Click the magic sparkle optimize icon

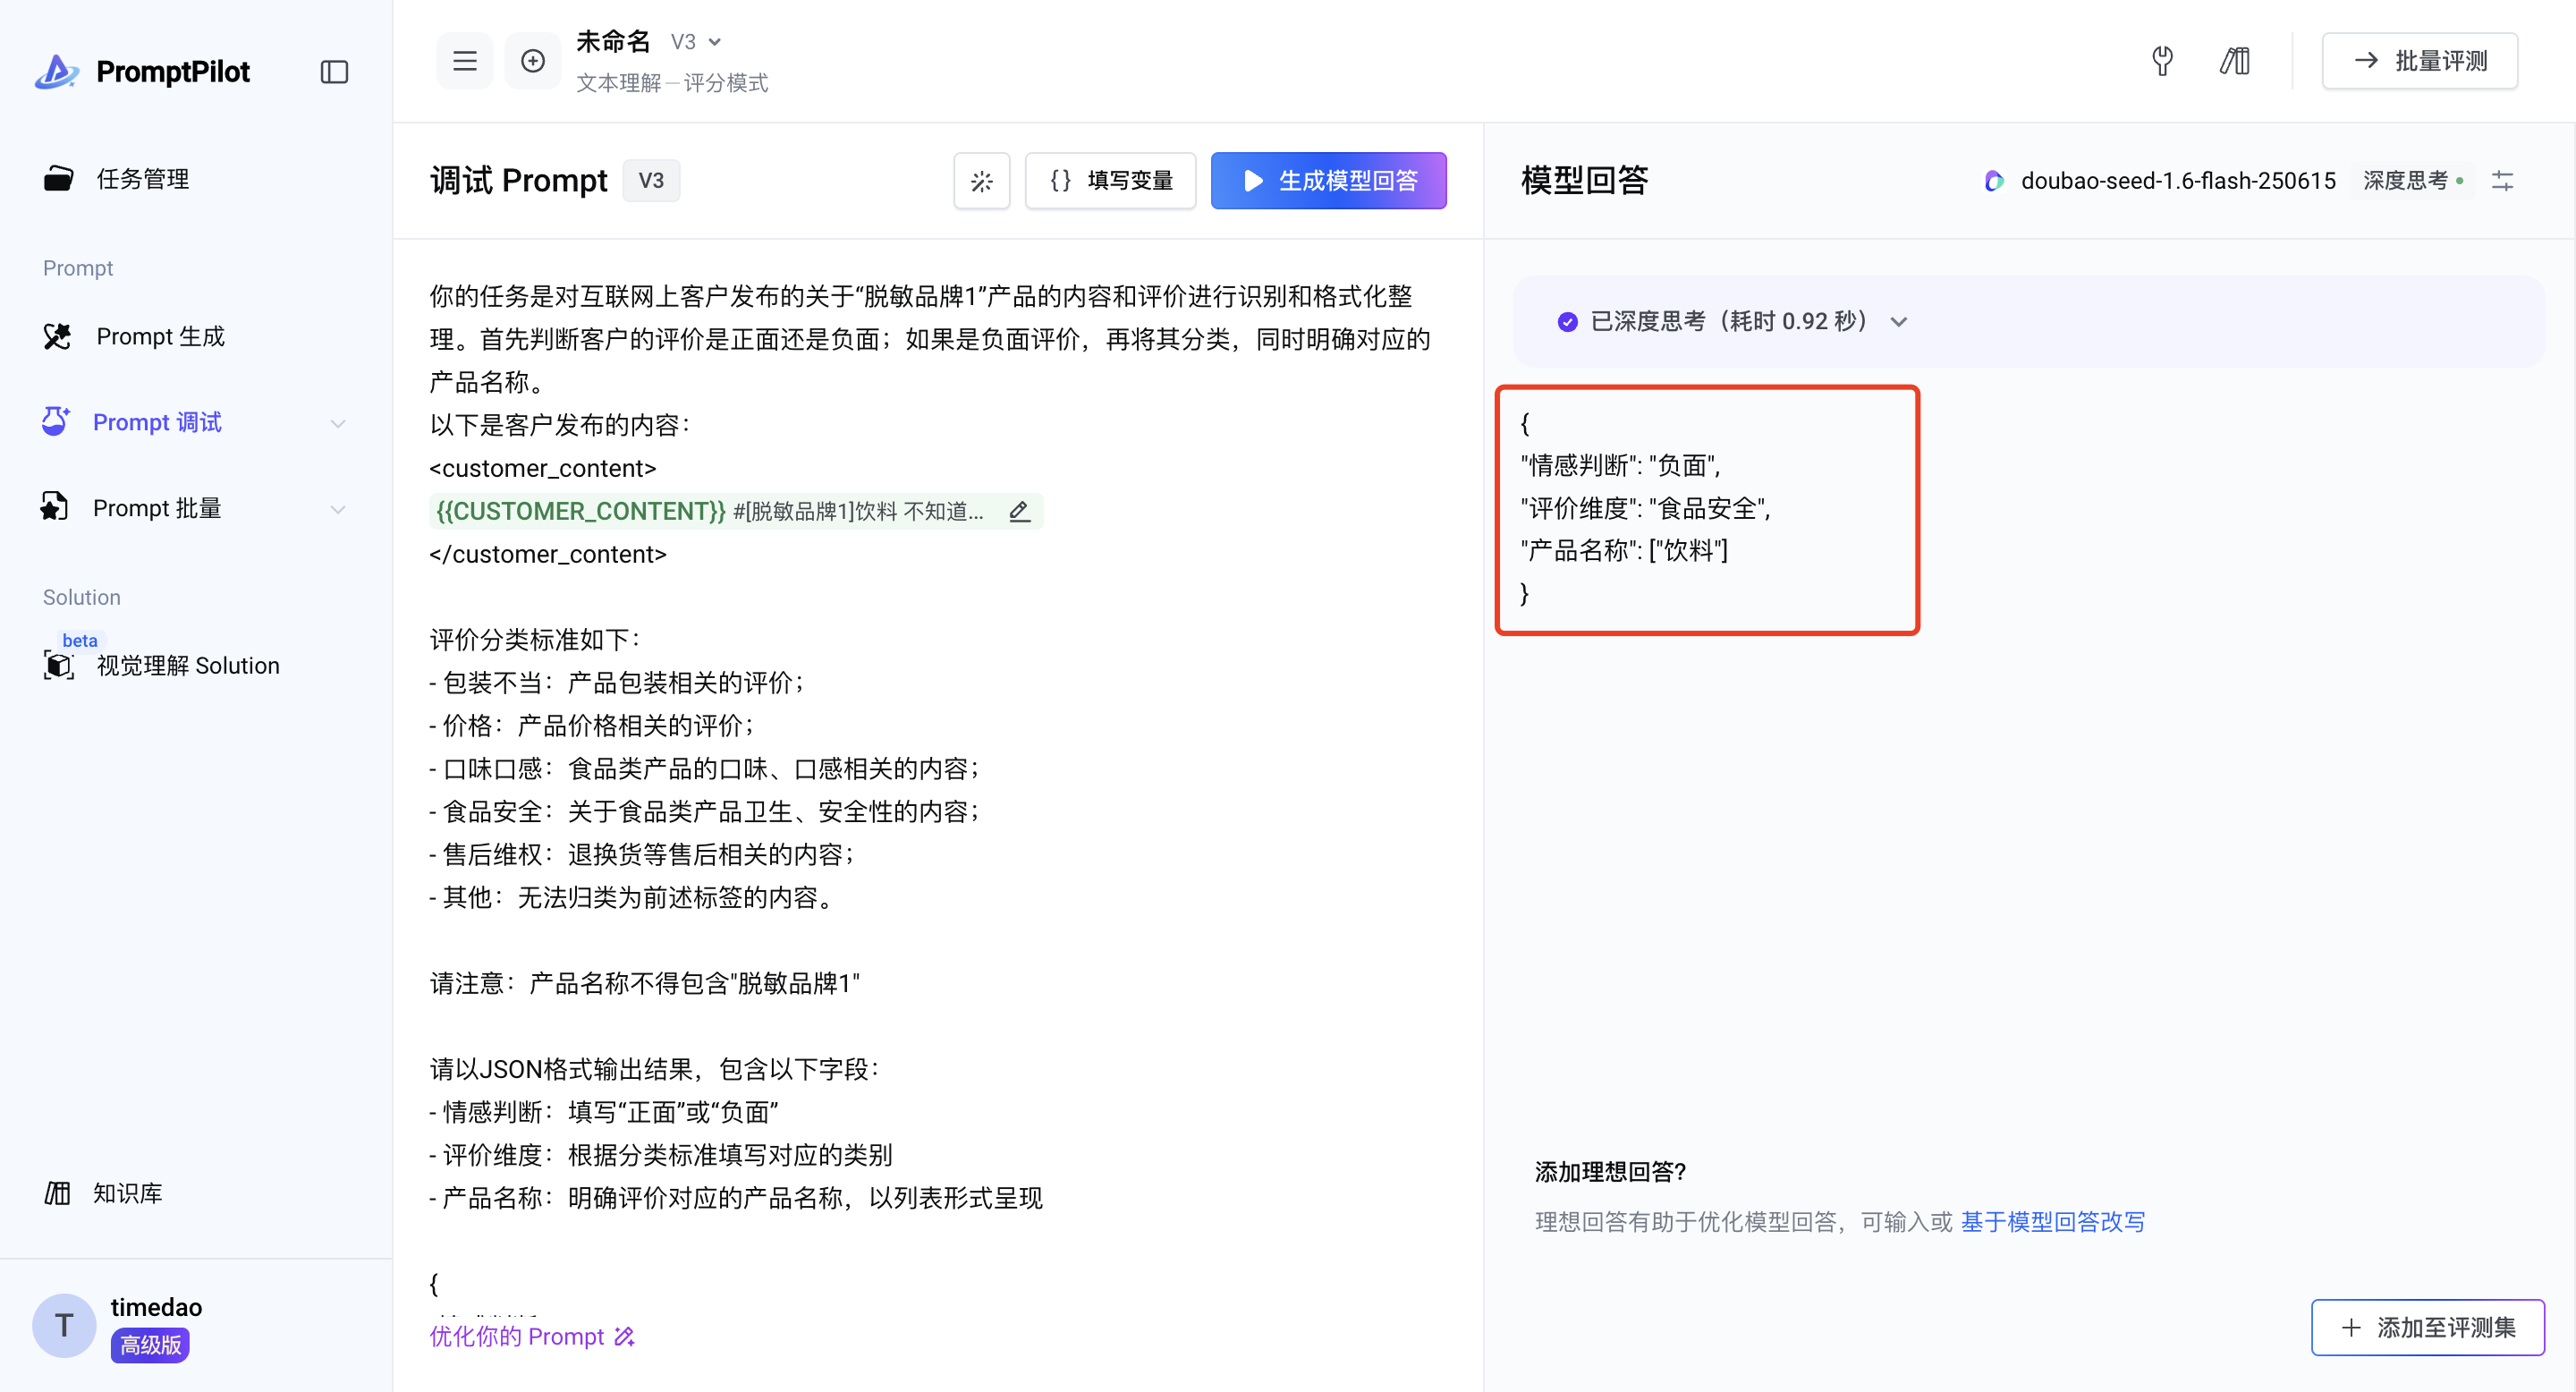click(981, 181)
